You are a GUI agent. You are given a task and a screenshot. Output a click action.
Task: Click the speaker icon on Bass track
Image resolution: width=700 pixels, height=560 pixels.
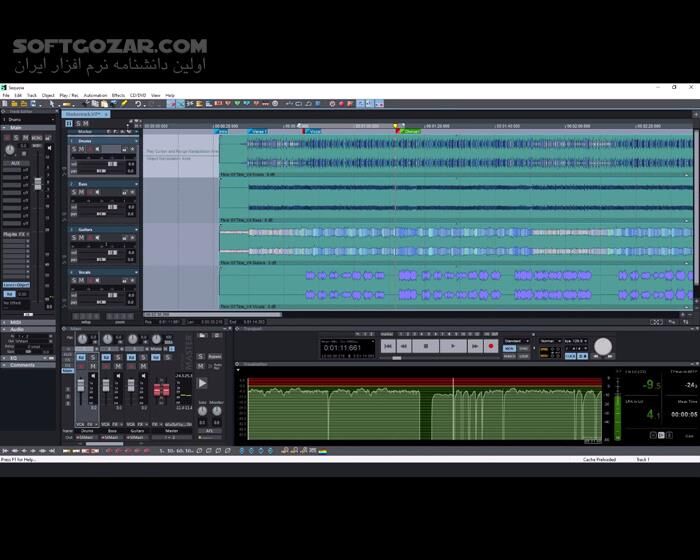point(98,192)
